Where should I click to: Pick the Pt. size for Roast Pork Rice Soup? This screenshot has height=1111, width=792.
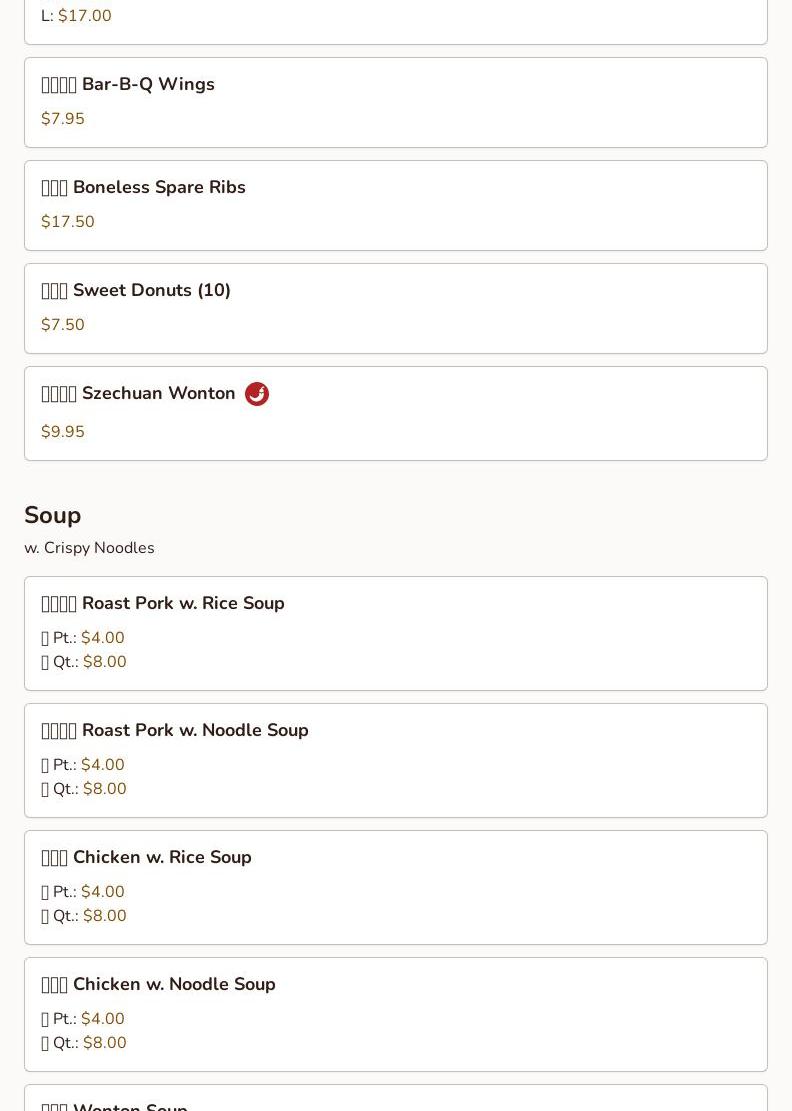pyautogui.click(x=102, y=638)
